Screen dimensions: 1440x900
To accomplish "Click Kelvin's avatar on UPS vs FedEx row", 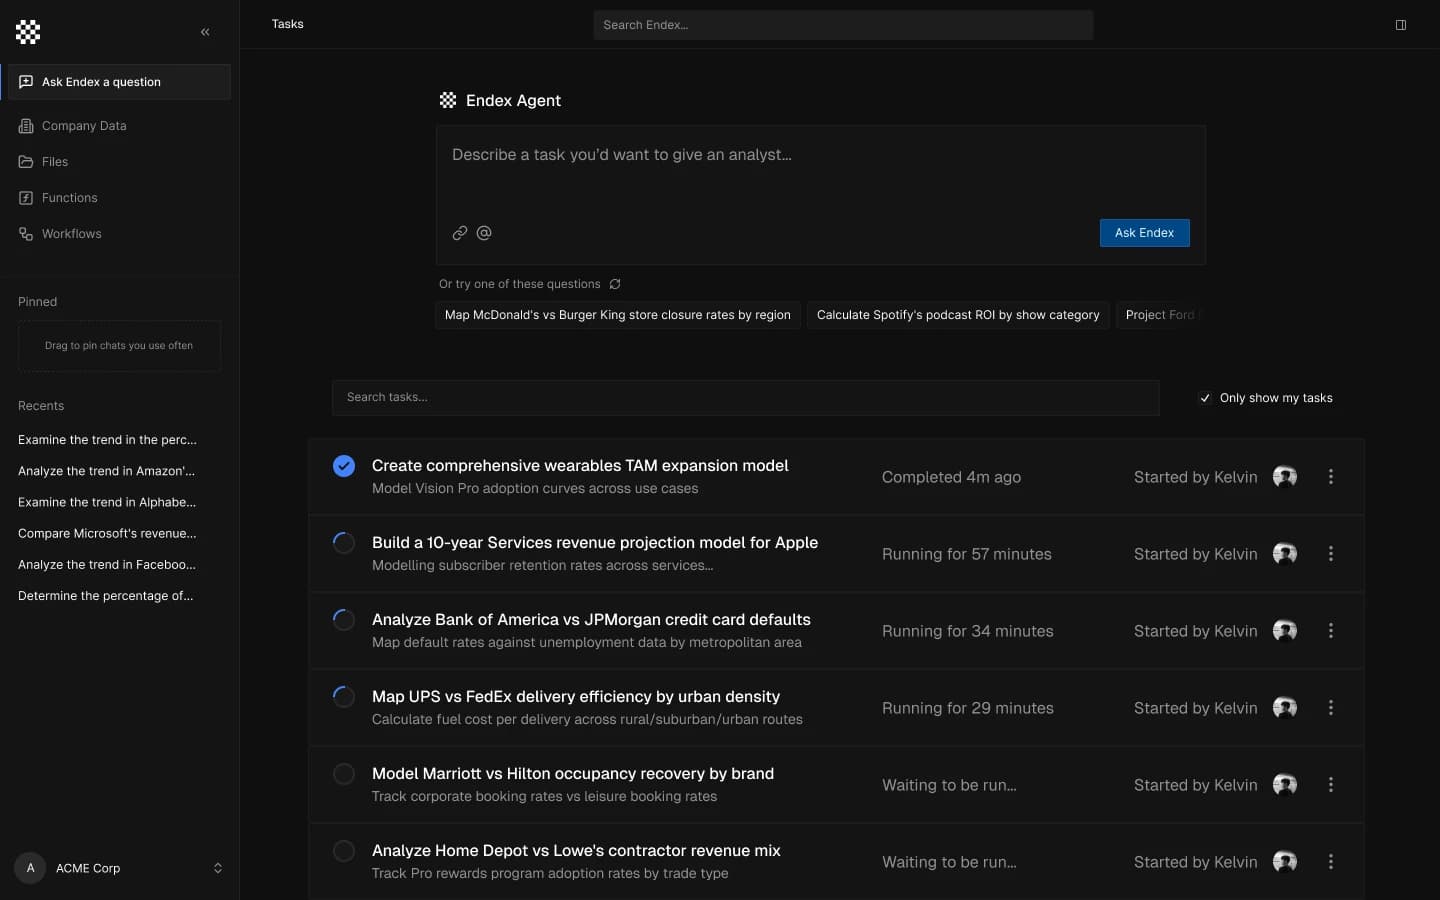I will click(x=1285, y=708).
